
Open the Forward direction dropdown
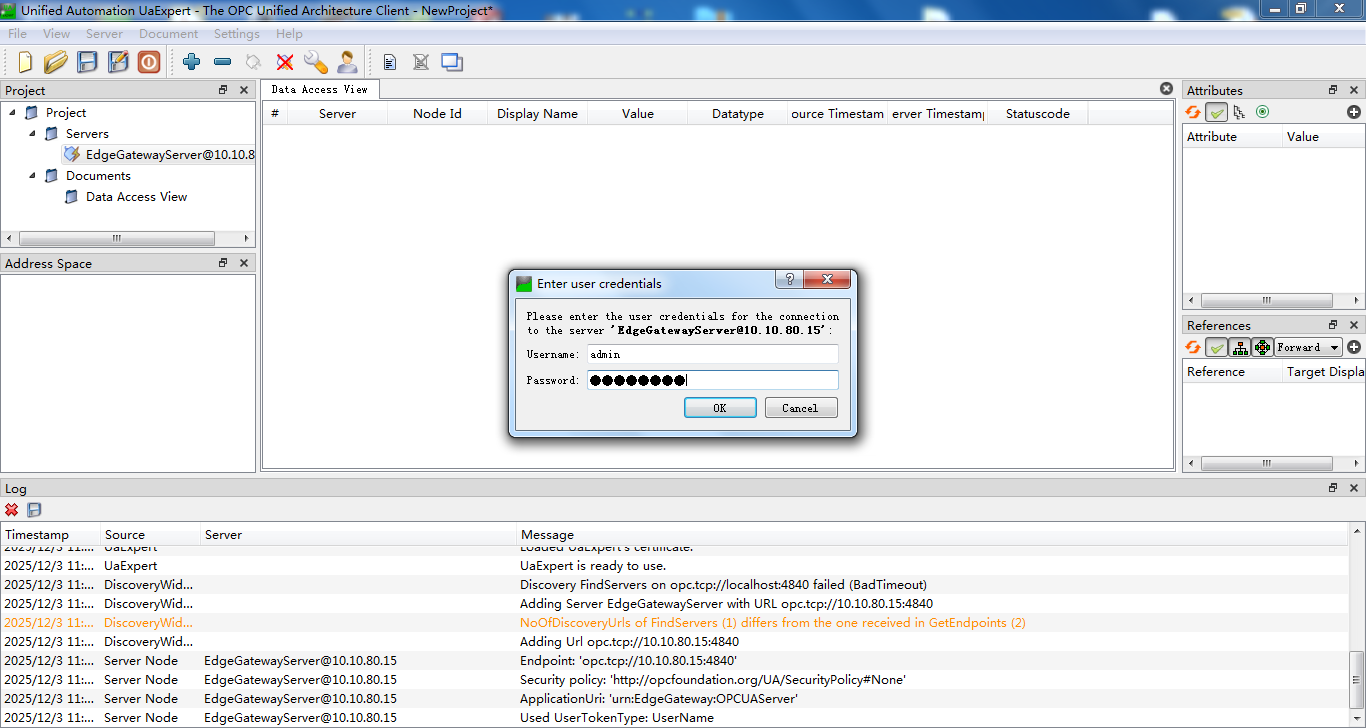coord(1308,347)
